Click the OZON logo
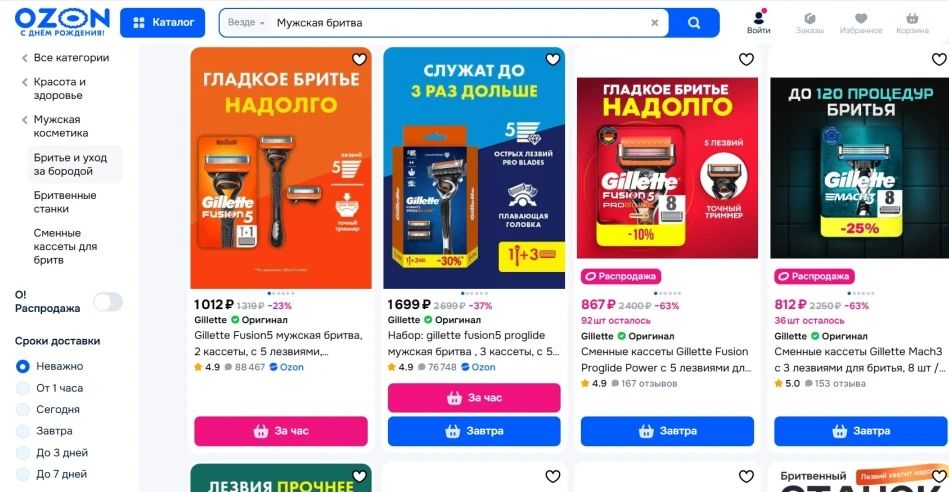 point(62,22)
